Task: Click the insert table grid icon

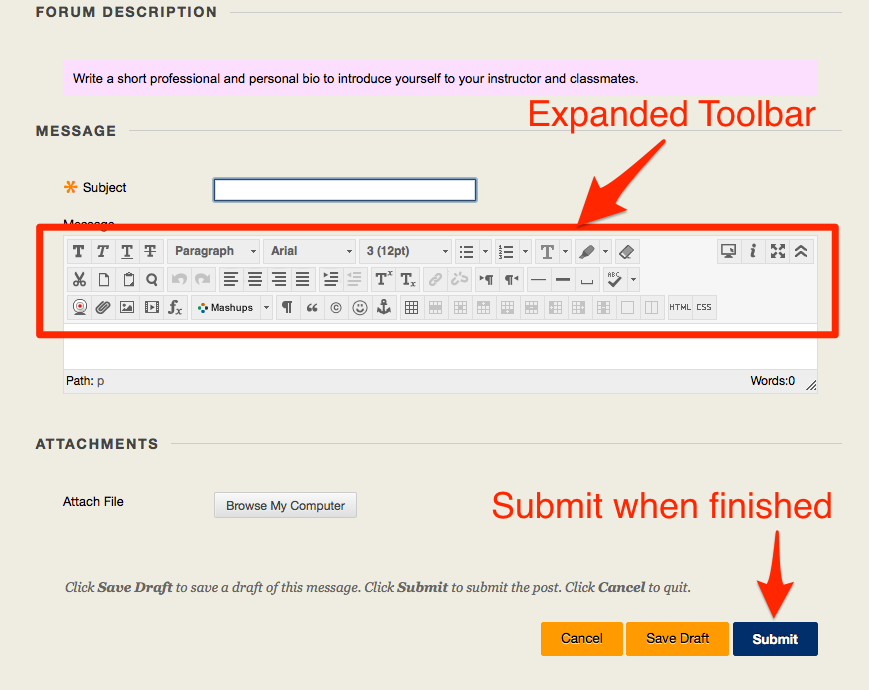Action: point(411,308)
